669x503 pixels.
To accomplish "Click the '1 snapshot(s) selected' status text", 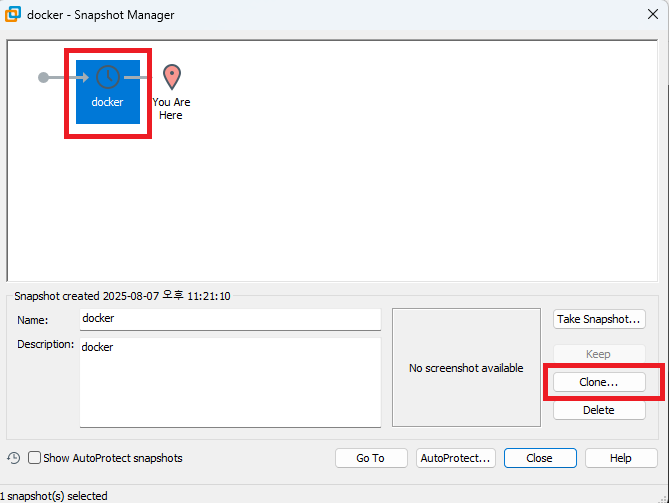I will point(54,496).
